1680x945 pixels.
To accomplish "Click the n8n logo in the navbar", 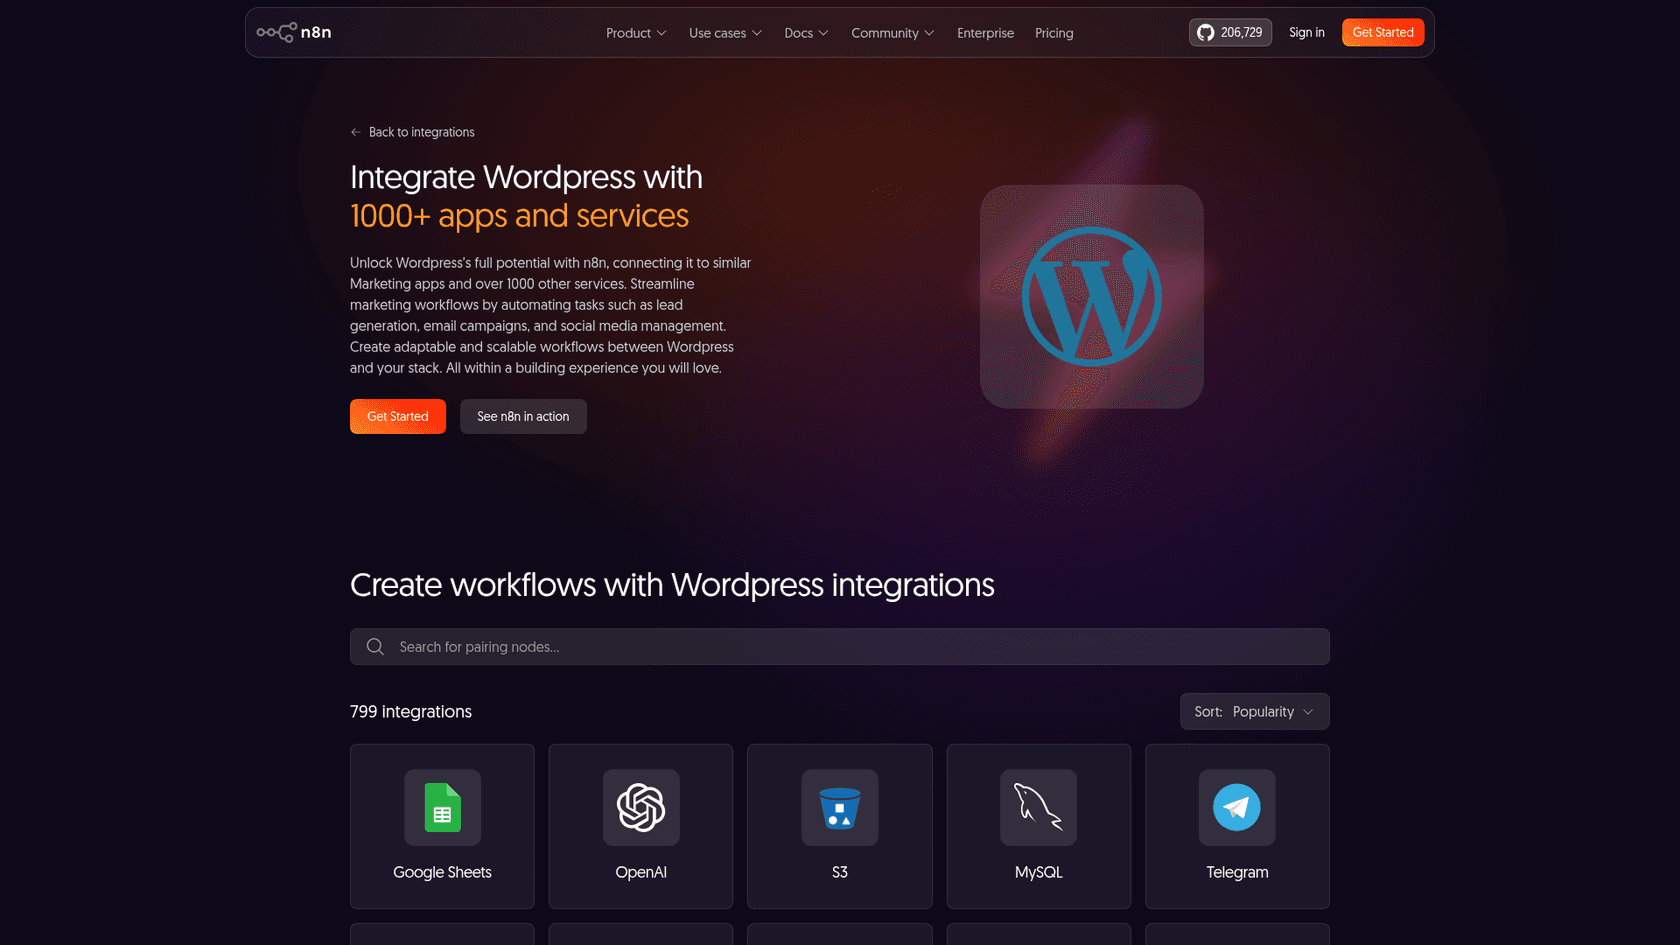I will click(x=294, y=32).
